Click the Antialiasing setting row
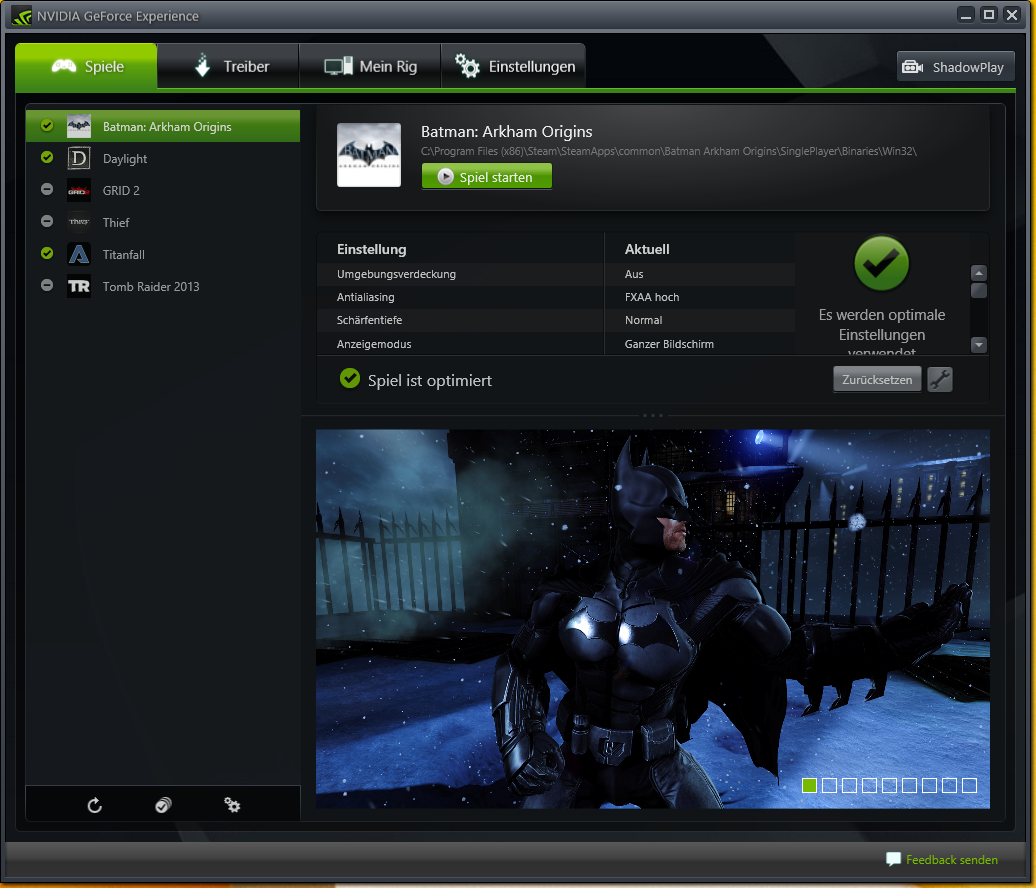Screen dimensions: 1036x888 click(556, 297)
